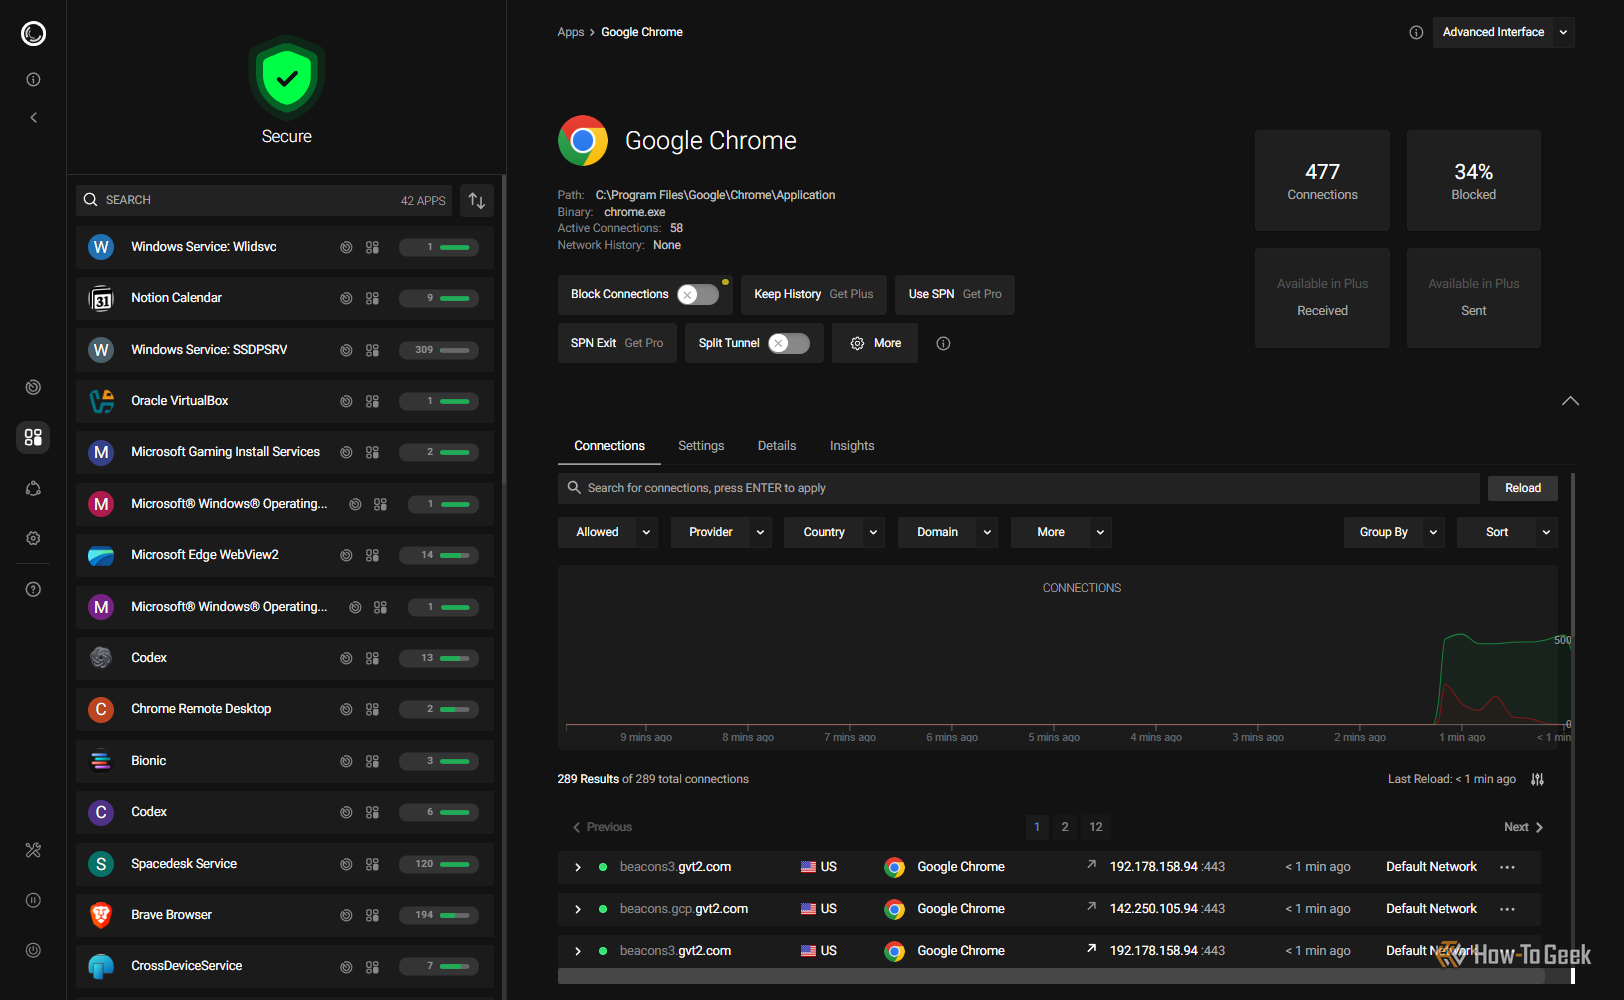Switch to the Details tab

click(x=777, y=446)
